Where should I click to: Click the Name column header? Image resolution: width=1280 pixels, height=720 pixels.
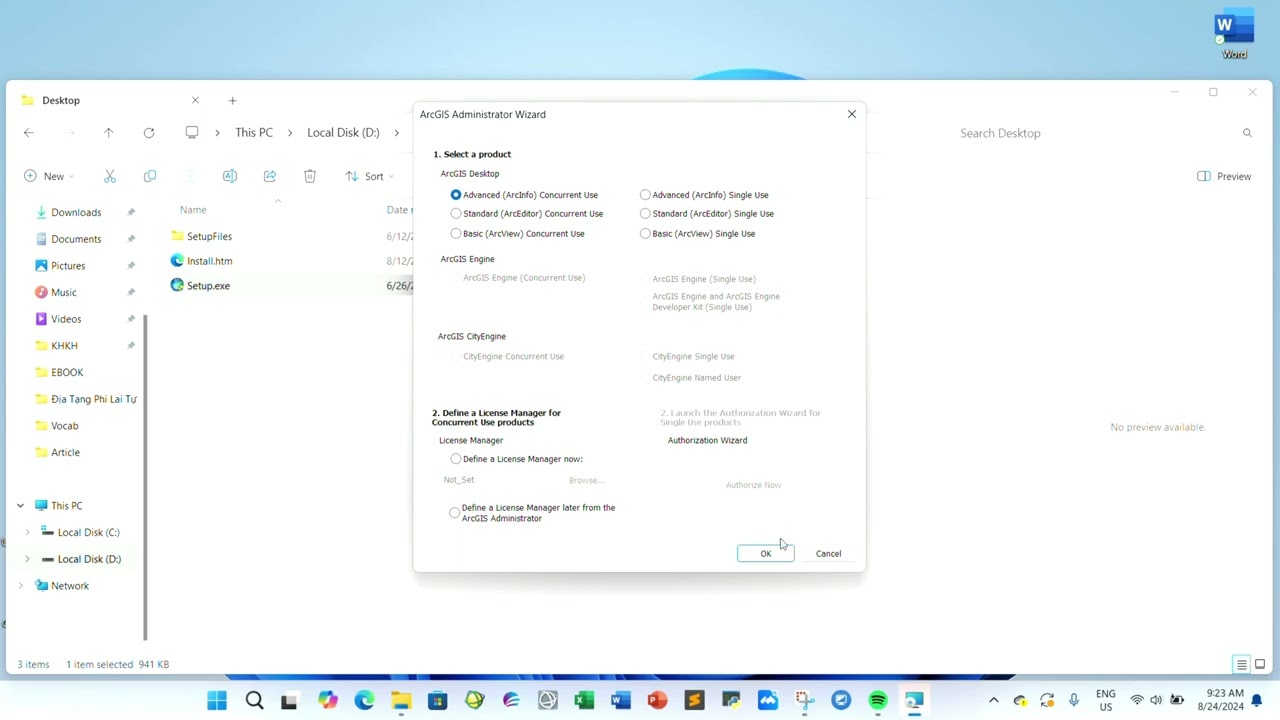click(x=193, y=210)
